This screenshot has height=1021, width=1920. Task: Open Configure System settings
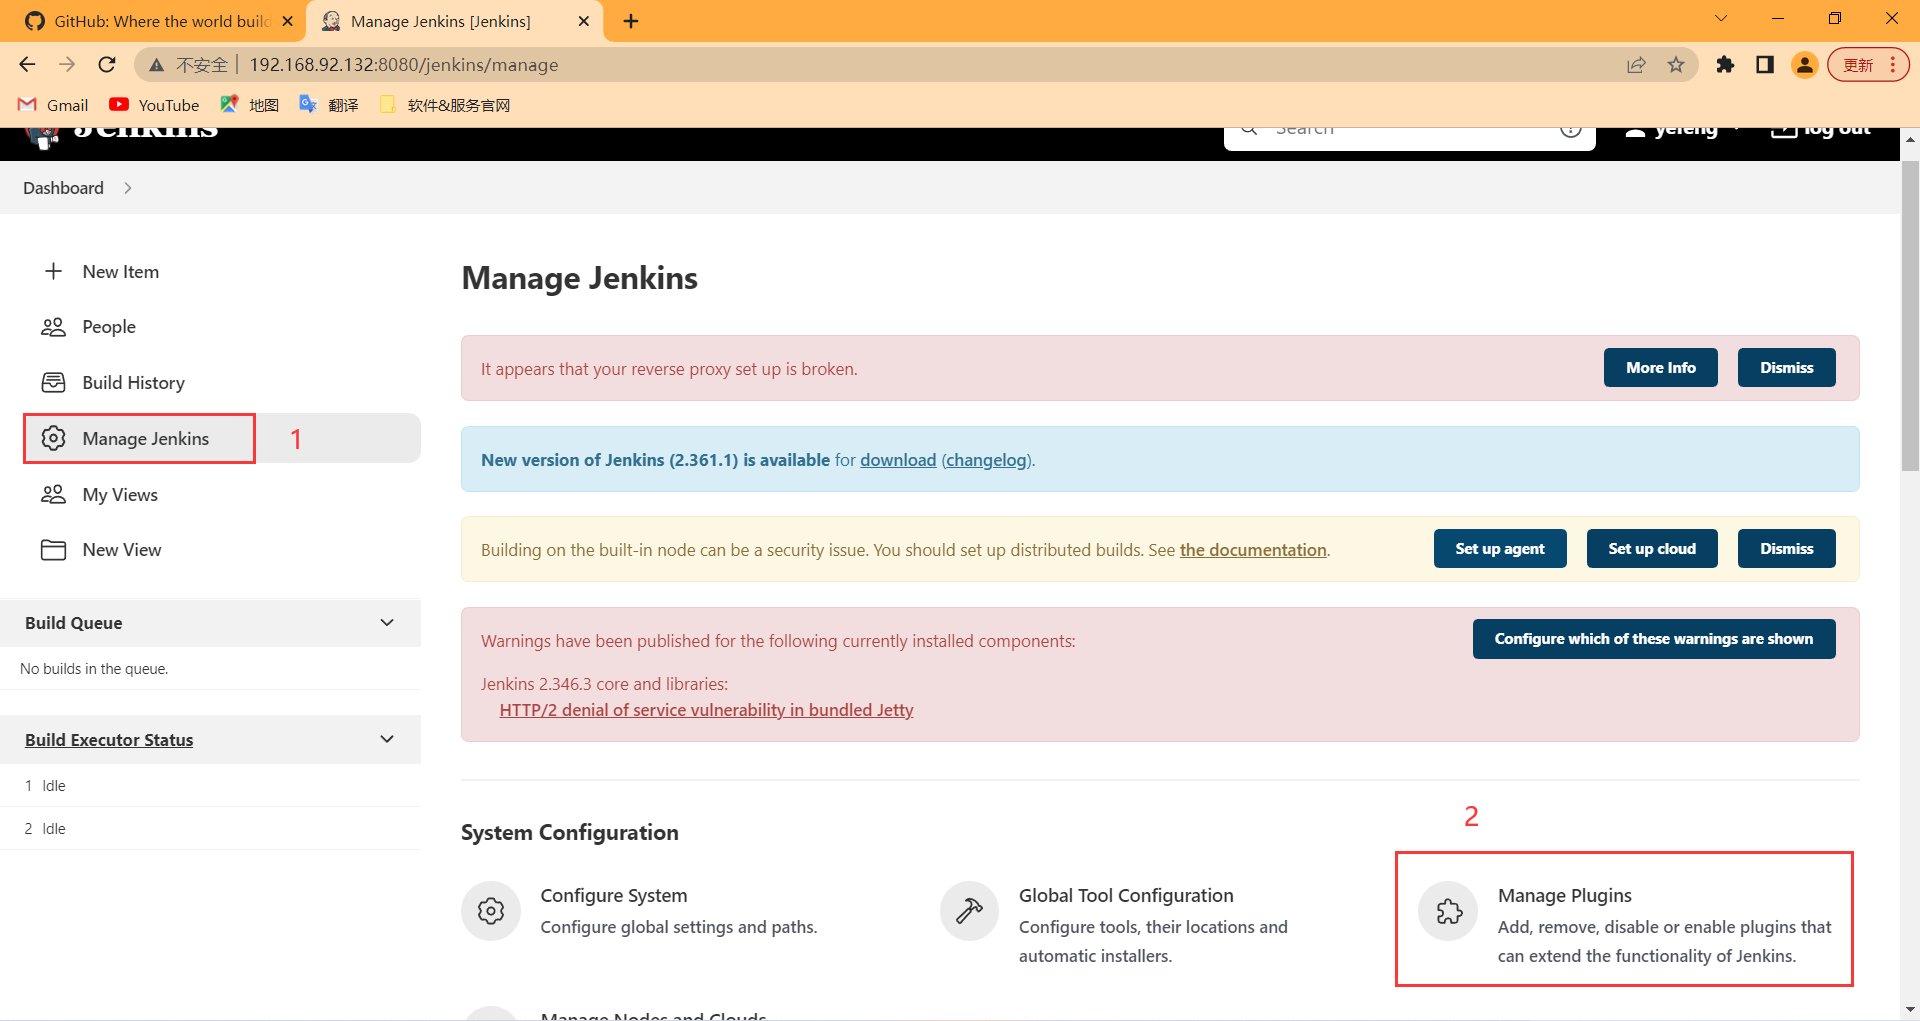pos(614,895)
